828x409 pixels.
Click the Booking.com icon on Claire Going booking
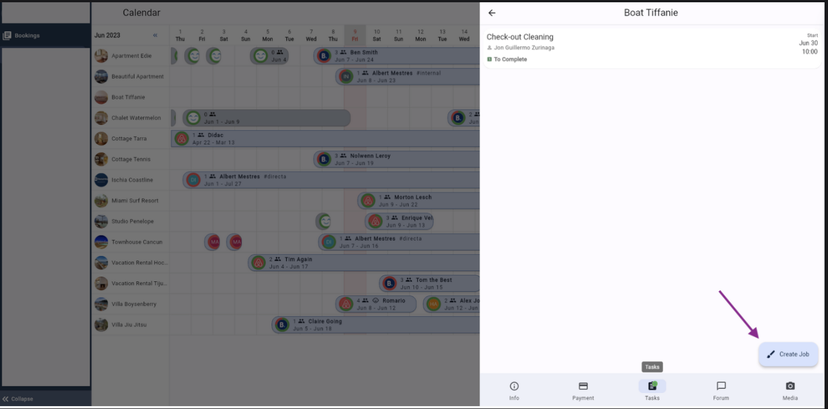282,325
